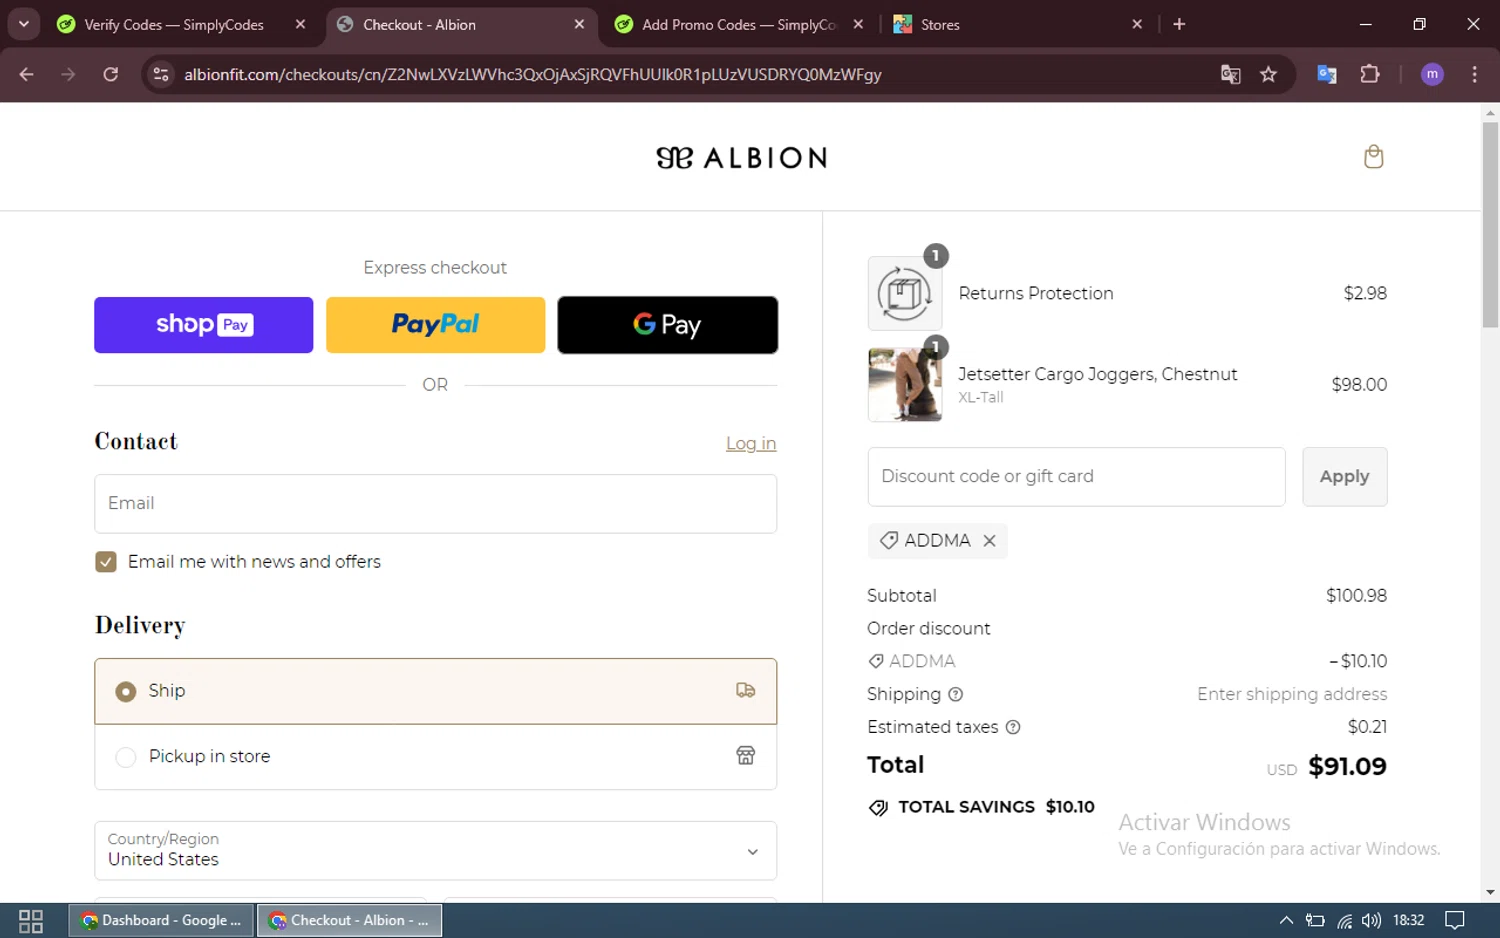Go back with browser back arrow

pyautogui.click(x=27, y=74)
